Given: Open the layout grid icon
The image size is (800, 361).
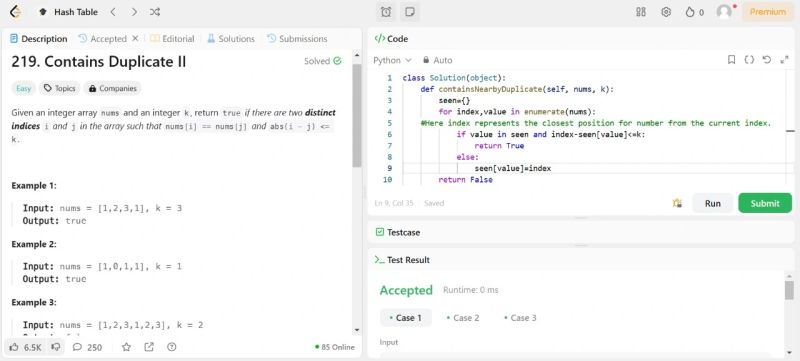Looking at the screenshot, I should click(x=641, y=12).
